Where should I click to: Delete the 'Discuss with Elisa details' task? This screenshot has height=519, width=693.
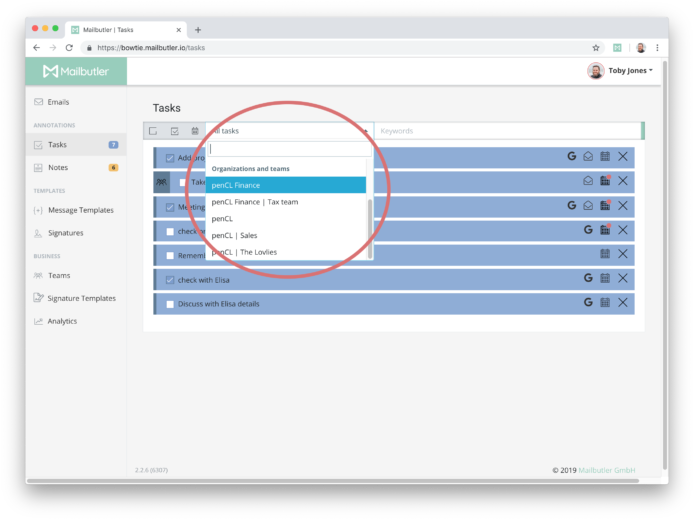point(623,302)
